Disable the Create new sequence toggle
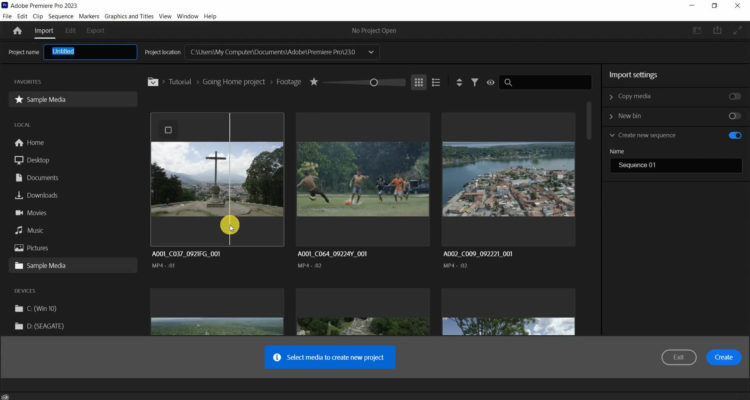750x400 pixels. pos(735,135)
